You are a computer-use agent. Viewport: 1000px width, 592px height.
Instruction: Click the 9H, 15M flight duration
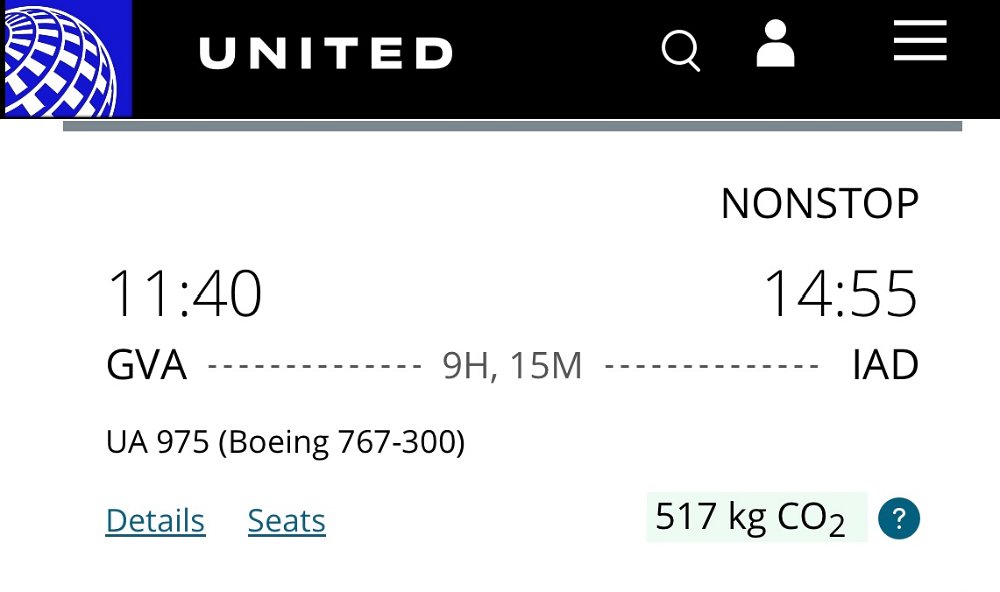coord(512,367)
